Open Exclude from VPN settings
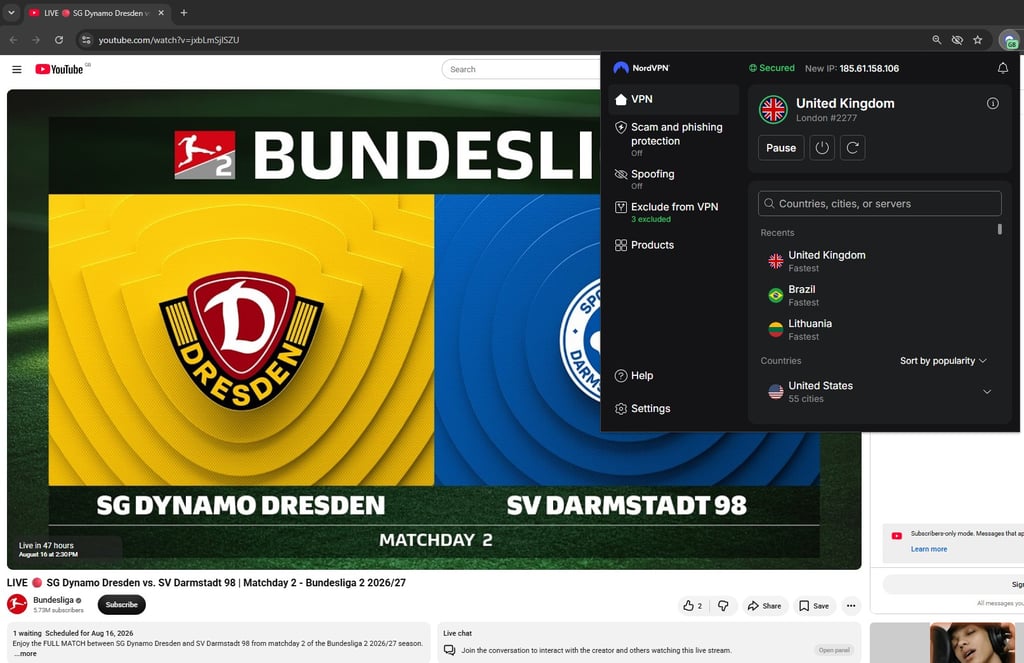Screen dimensions: 1024x663 [673, 212]
